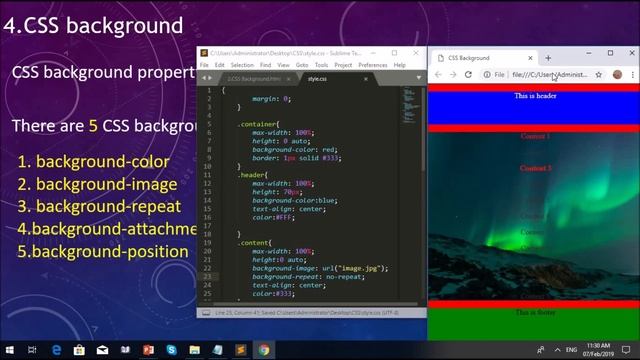Go to previous tab arrow in Sublime

point(204,78)
